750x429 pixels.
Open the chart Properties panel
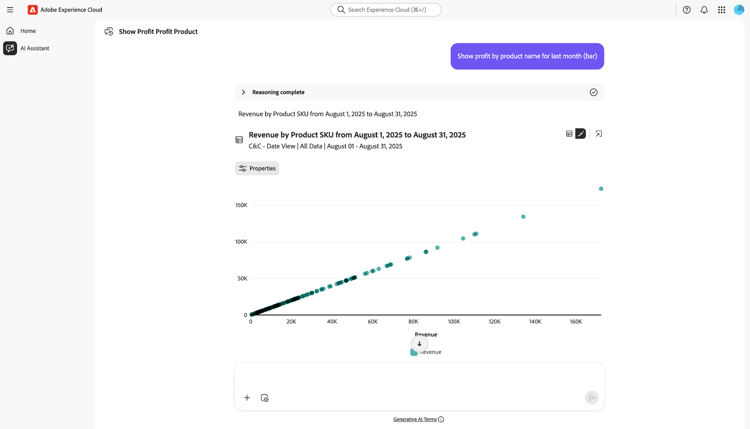click(257, 169)
